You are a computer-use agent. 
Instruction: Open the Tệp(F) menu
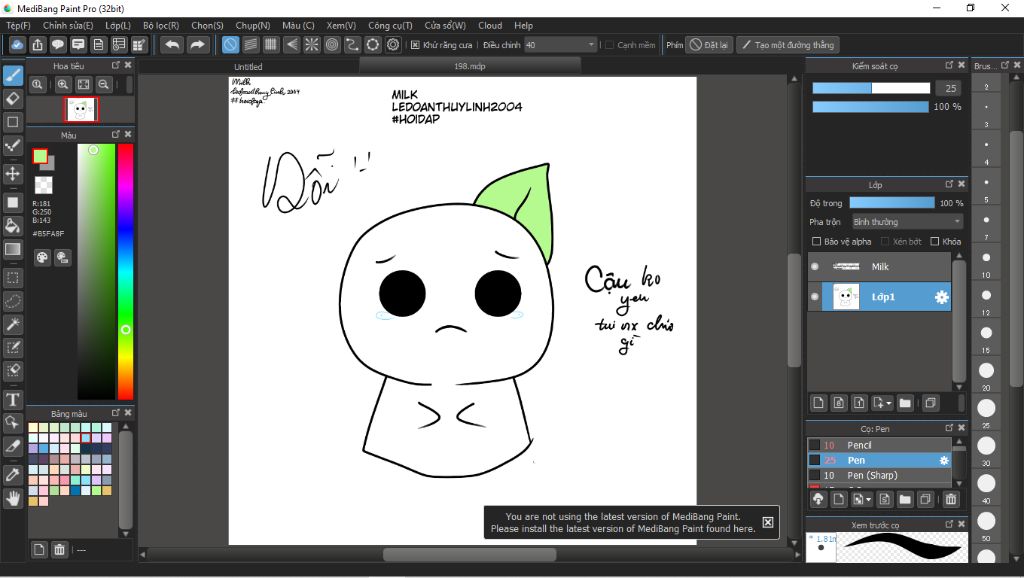(18, 25)
